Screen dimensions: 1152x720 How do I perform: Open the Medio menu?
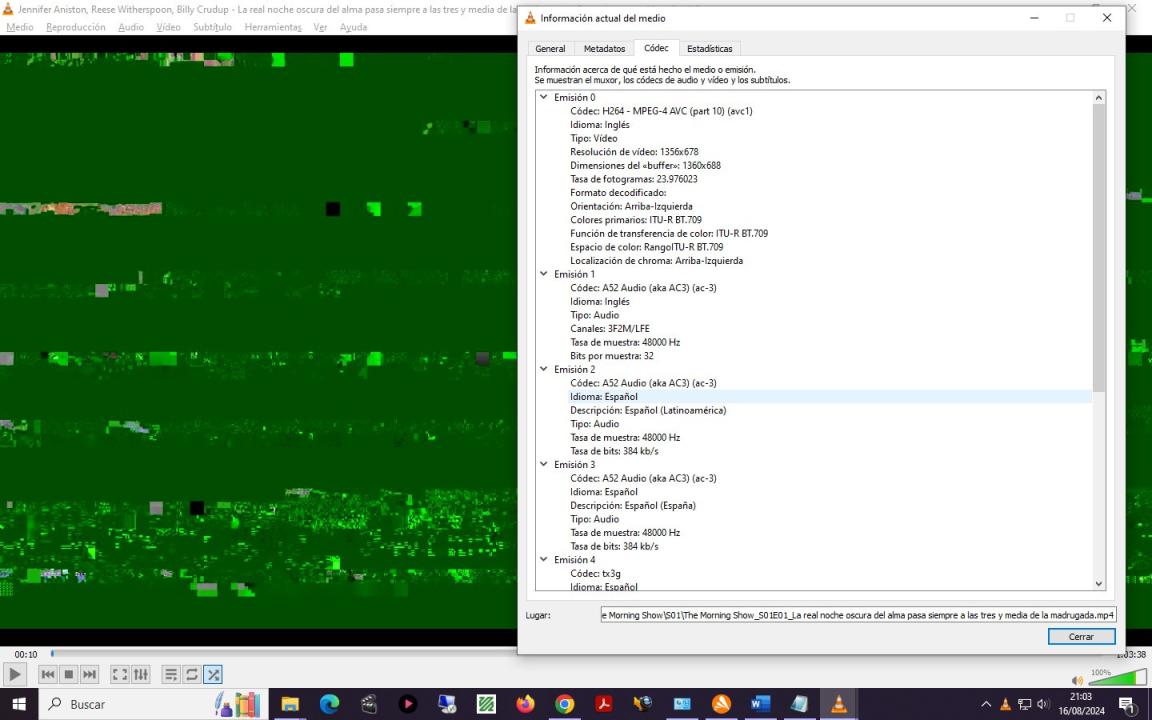tap(20, 27)
